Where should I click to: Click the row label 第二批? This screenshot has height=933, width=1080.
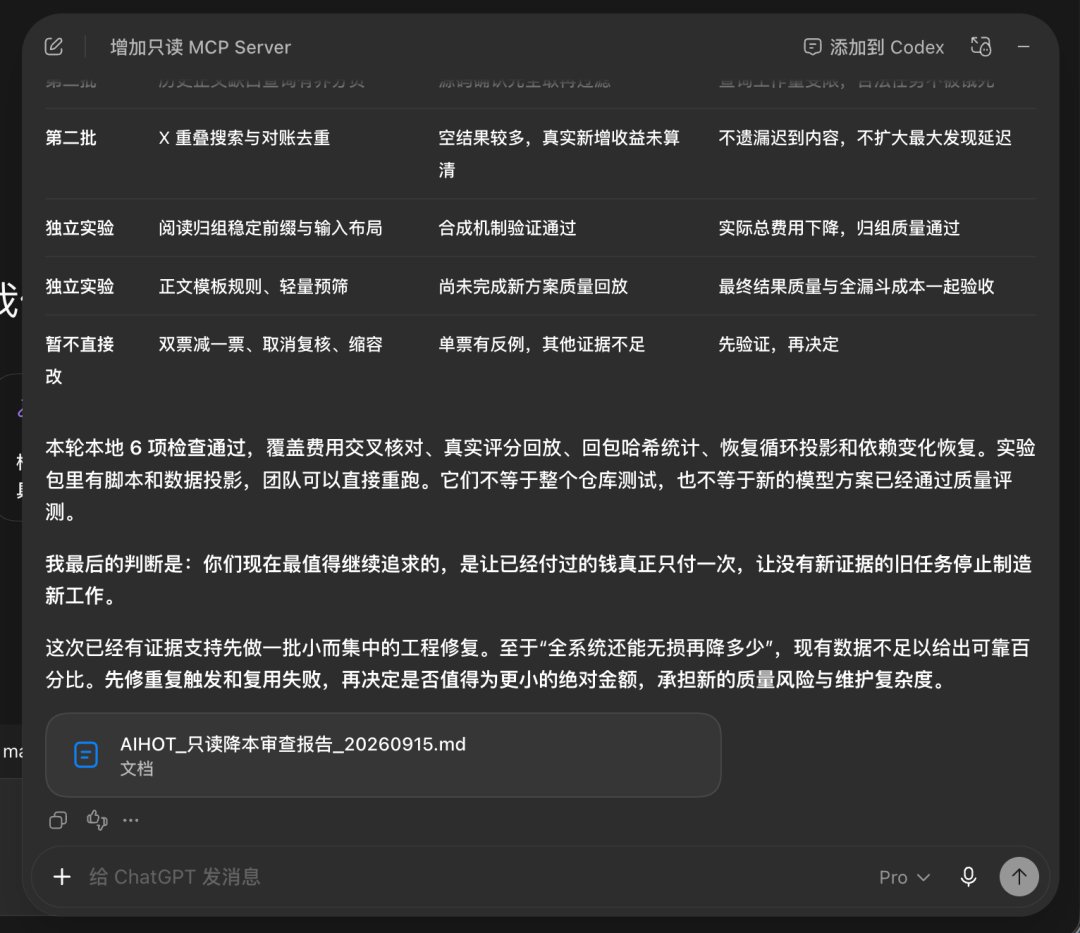pos(71,138)
